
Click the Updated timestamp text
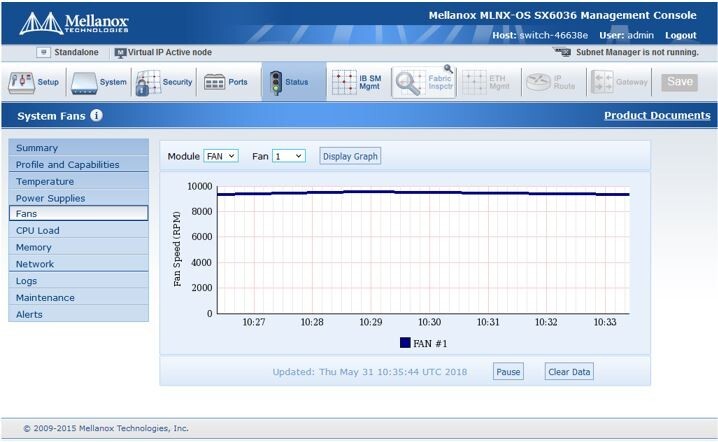(x=370, y=372)
